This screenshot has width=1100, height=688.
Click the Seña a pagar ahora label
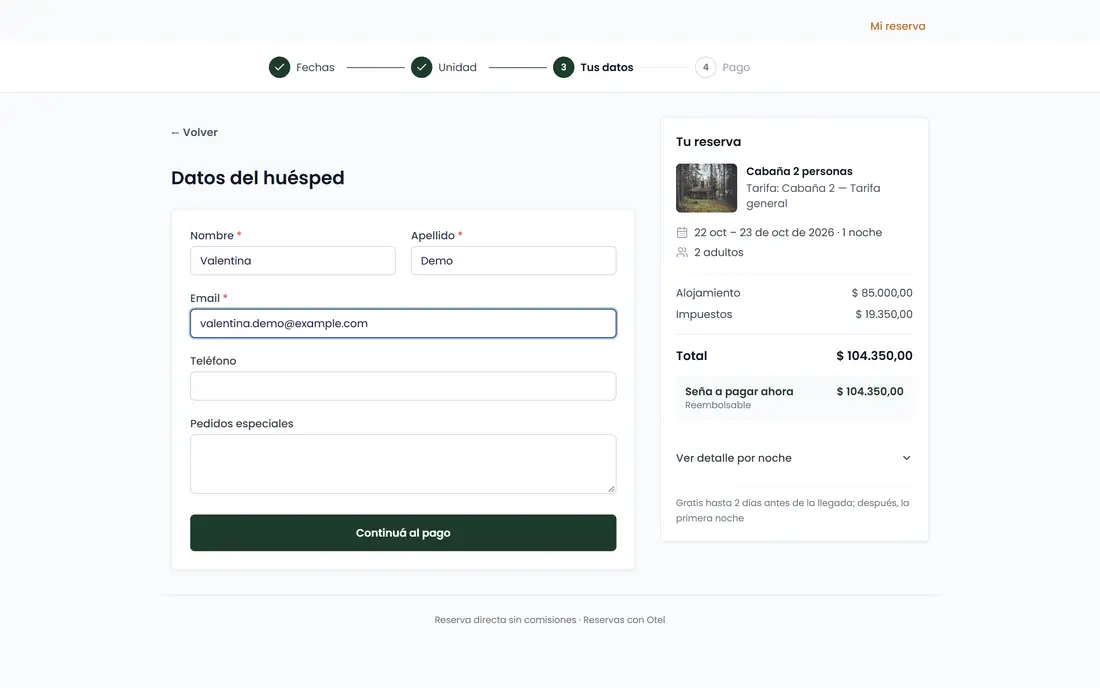tap(739, 391)
